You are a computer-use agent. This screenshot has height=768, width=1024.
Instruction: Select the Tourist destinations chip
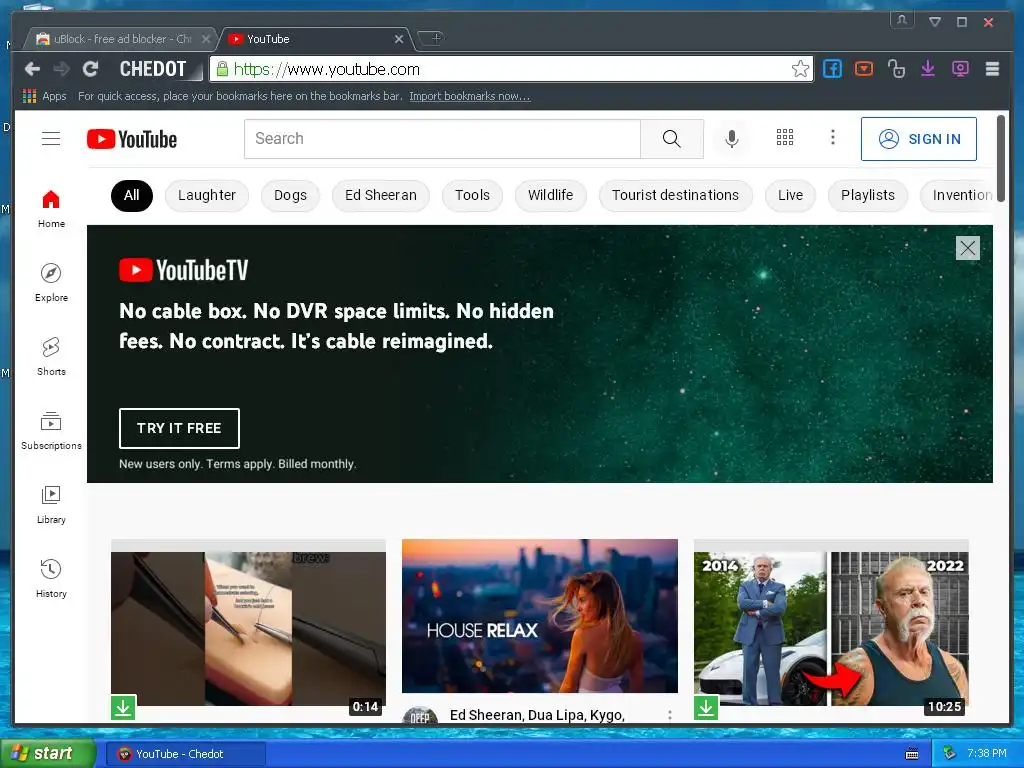click(x=675, y=195)
